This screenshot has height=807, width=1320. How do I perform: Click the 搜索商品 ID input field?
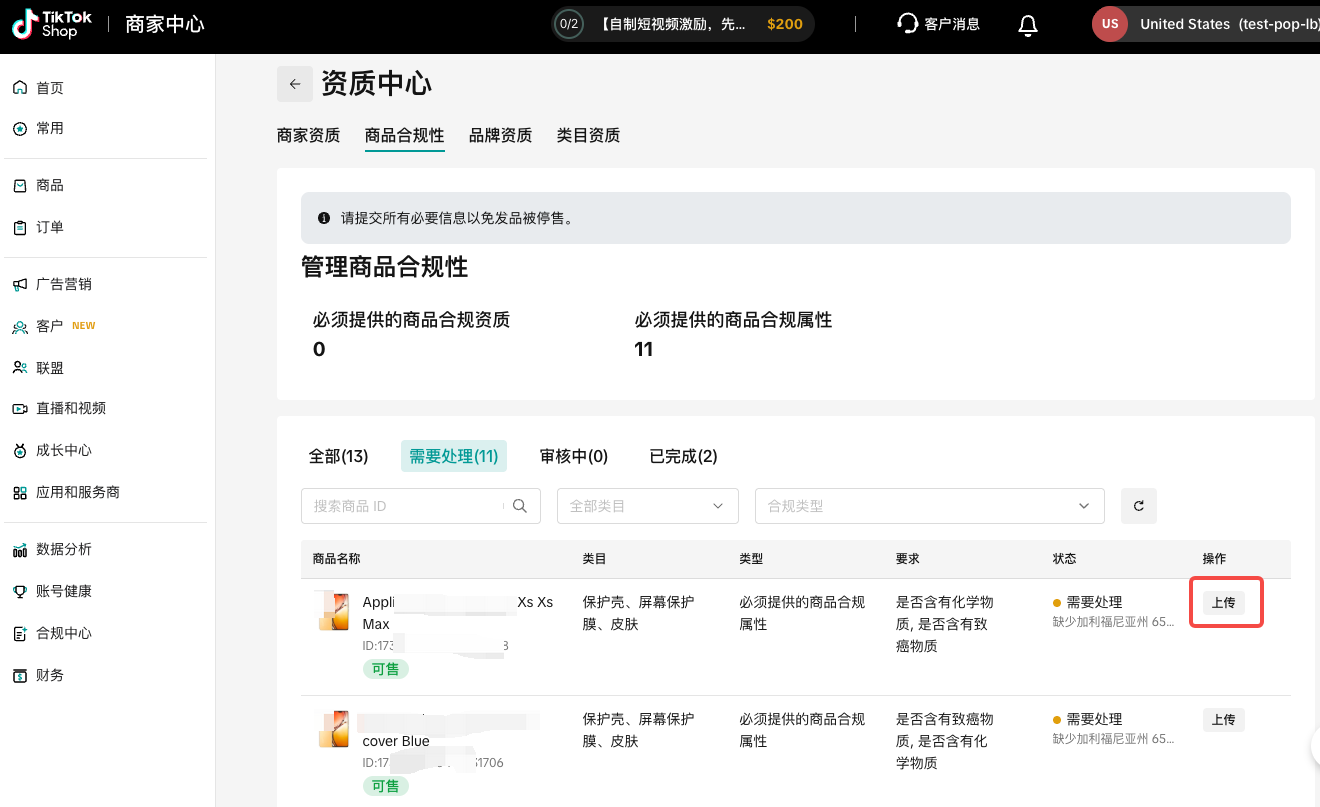coord(405,506)
